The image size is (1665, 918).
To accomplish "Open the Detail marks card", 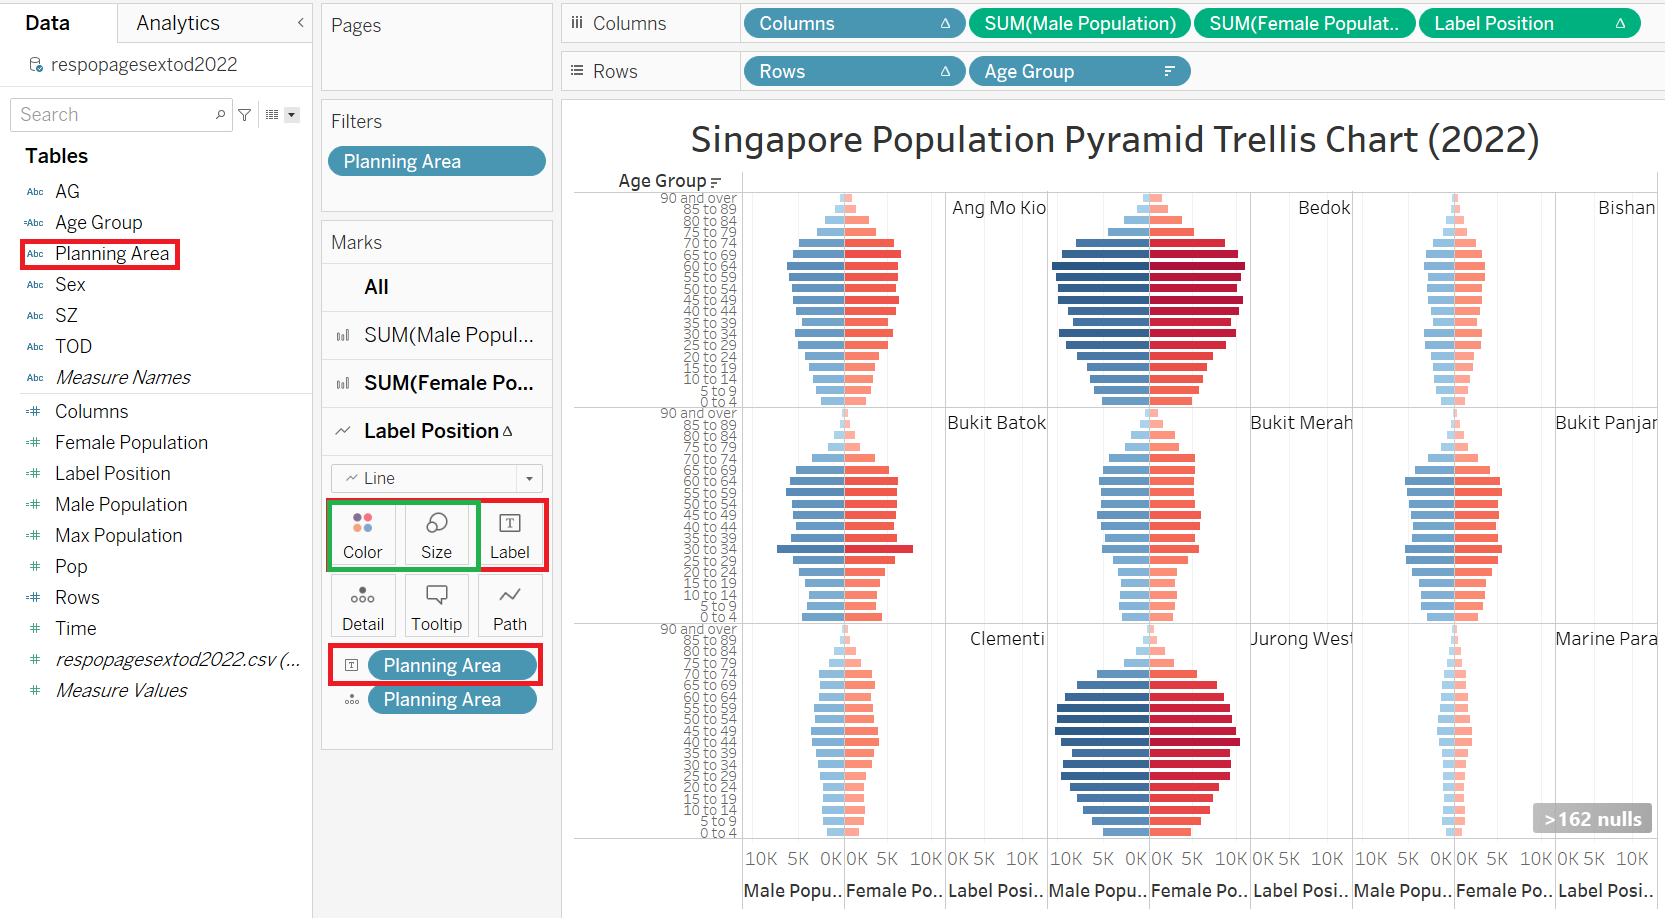I will [362, 607].
